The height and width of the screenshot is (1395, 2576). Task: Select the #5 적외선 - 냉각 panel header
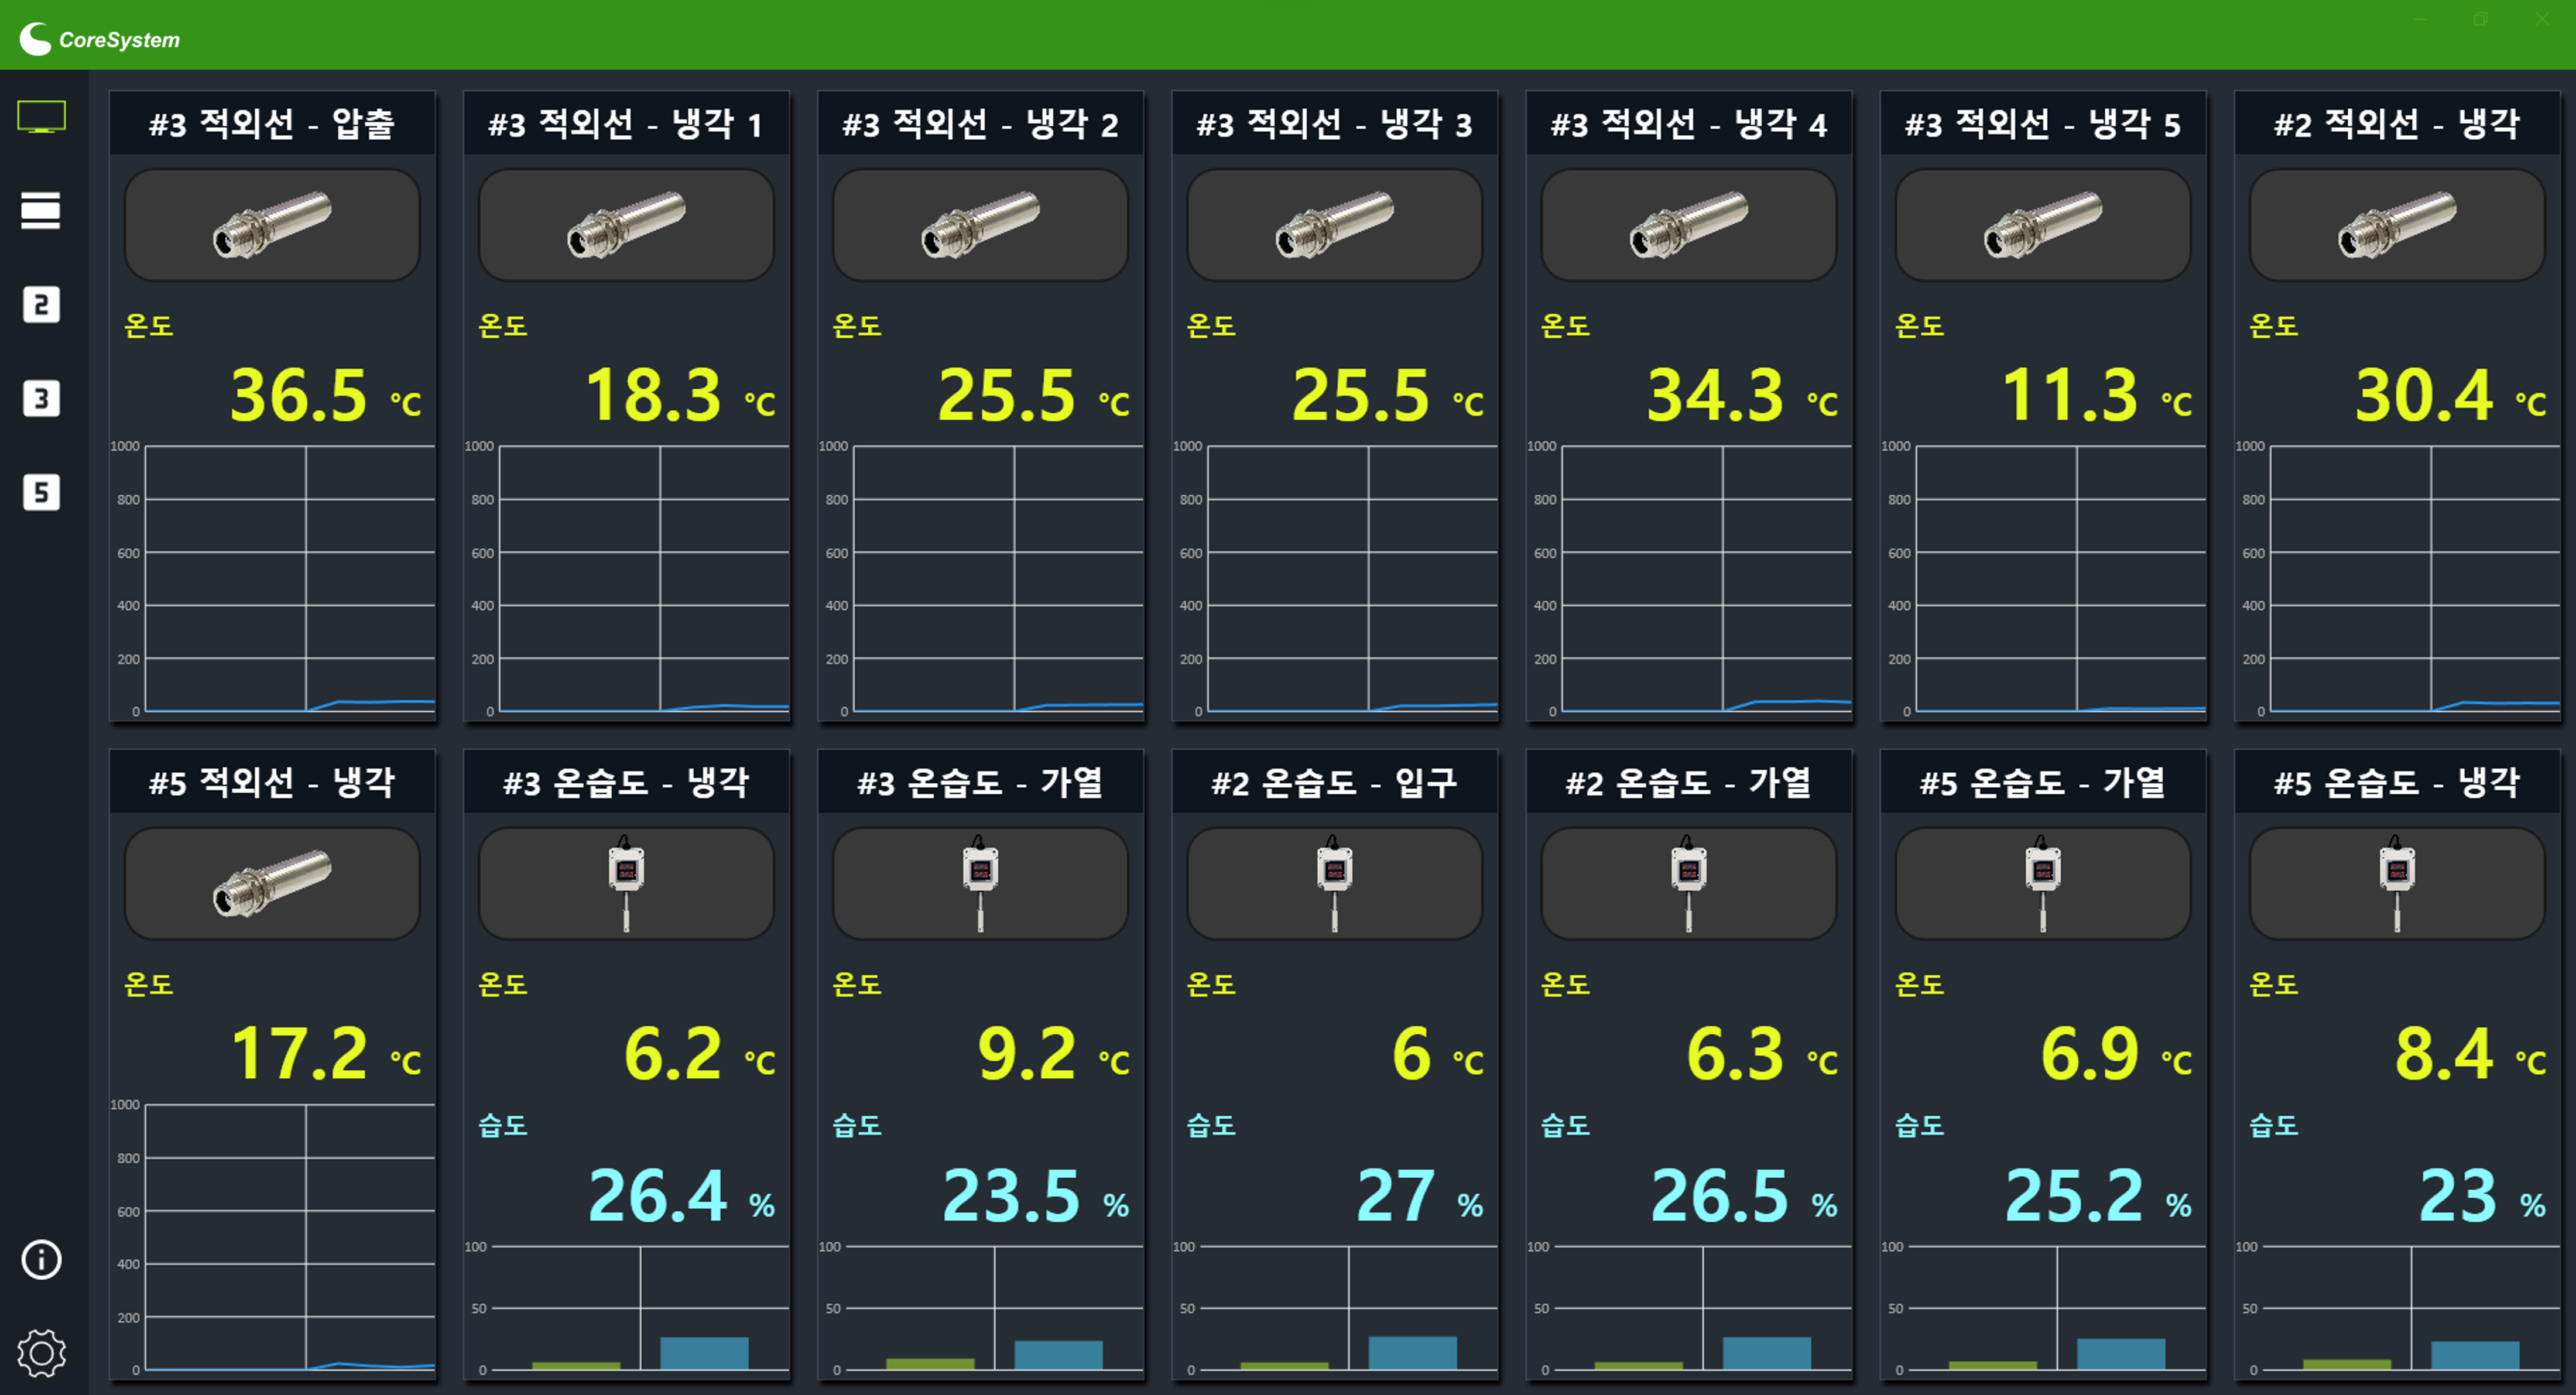click(272, 782)
